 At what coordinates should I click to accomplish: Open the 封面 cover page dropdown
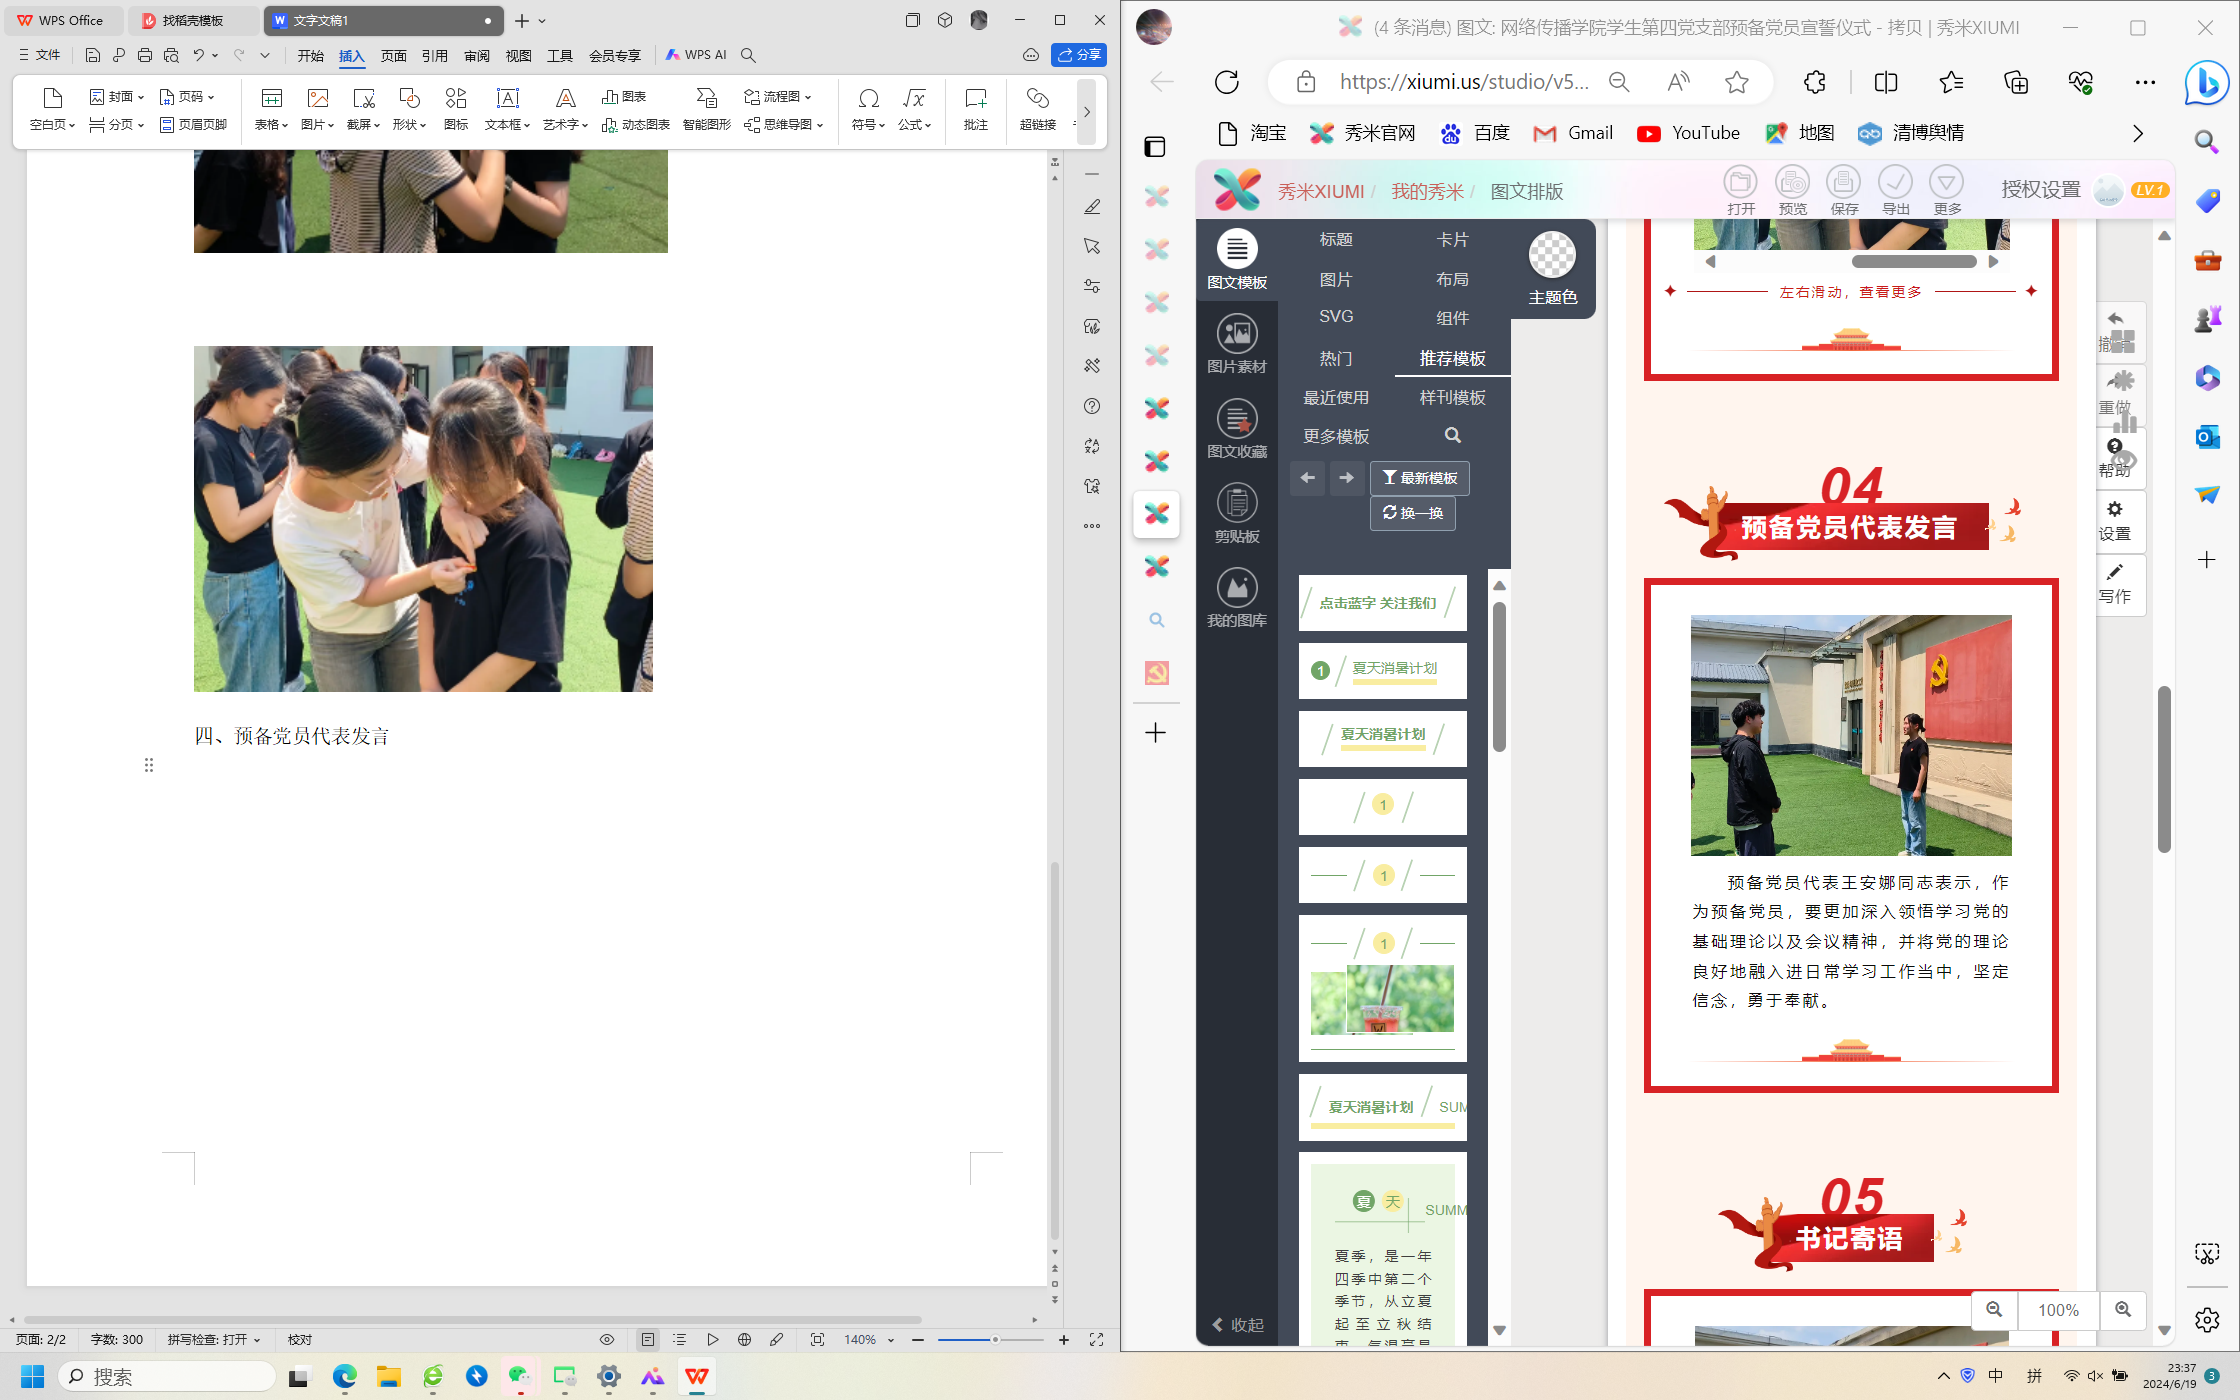point(117,97)
